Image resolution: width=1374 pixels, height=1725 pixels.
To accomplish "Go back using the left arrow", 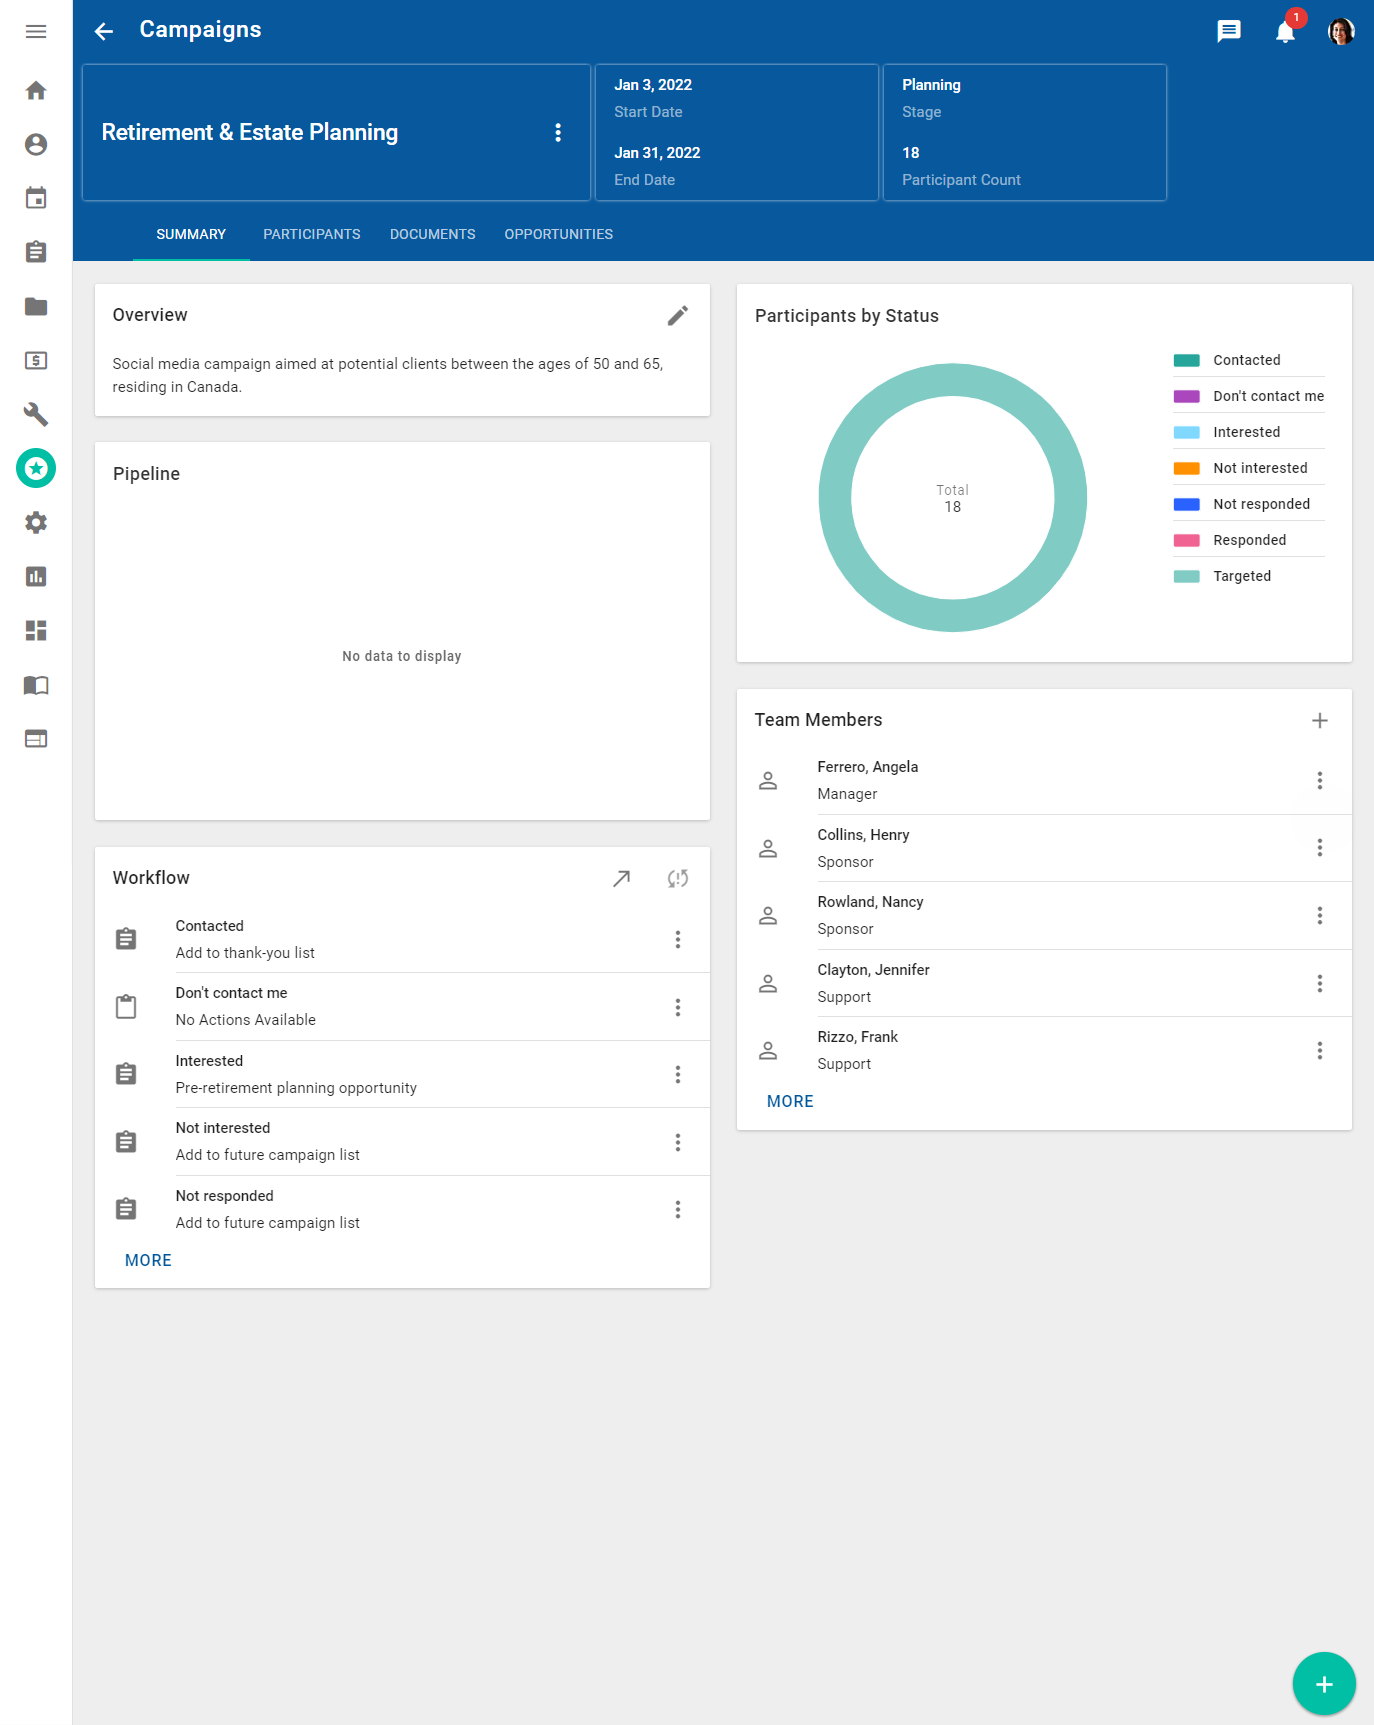I will coord(104,31).
